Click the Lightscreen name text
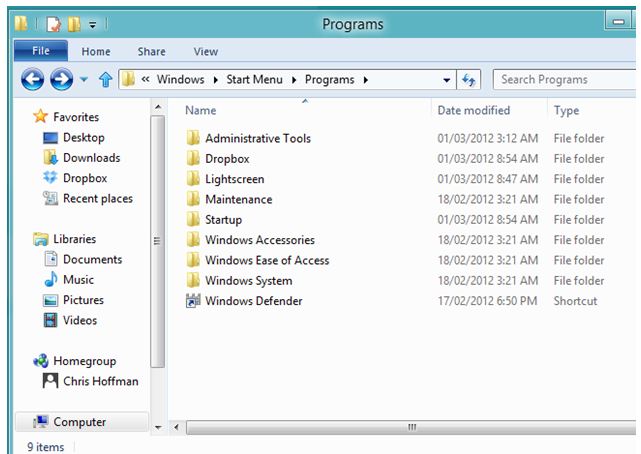This screenshot has width=641, height=454. (x=235, y=179)
